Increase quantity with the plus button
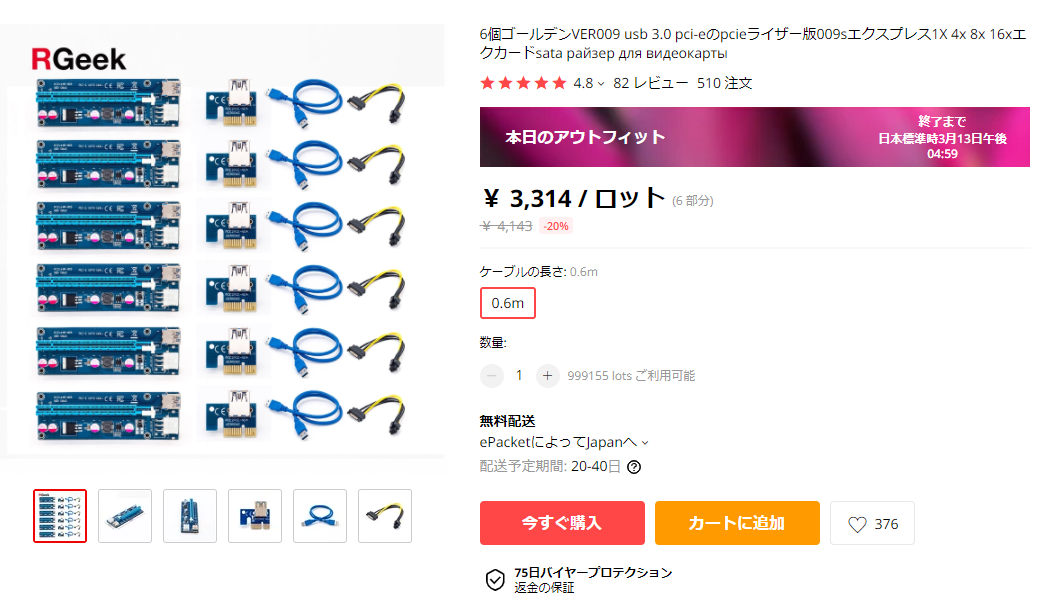Image resolution: width=1053 pixels, height=601 pixels. click(547, 375)
